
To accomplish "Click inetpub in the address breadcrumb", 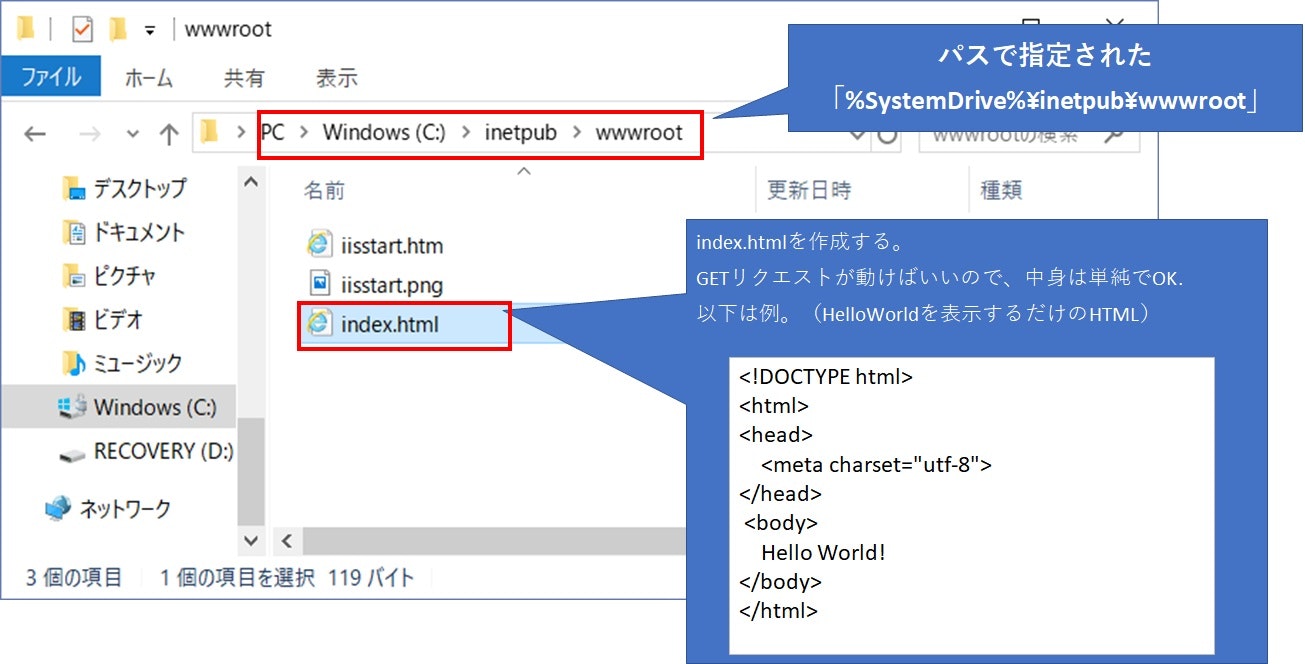I will 521,132.
